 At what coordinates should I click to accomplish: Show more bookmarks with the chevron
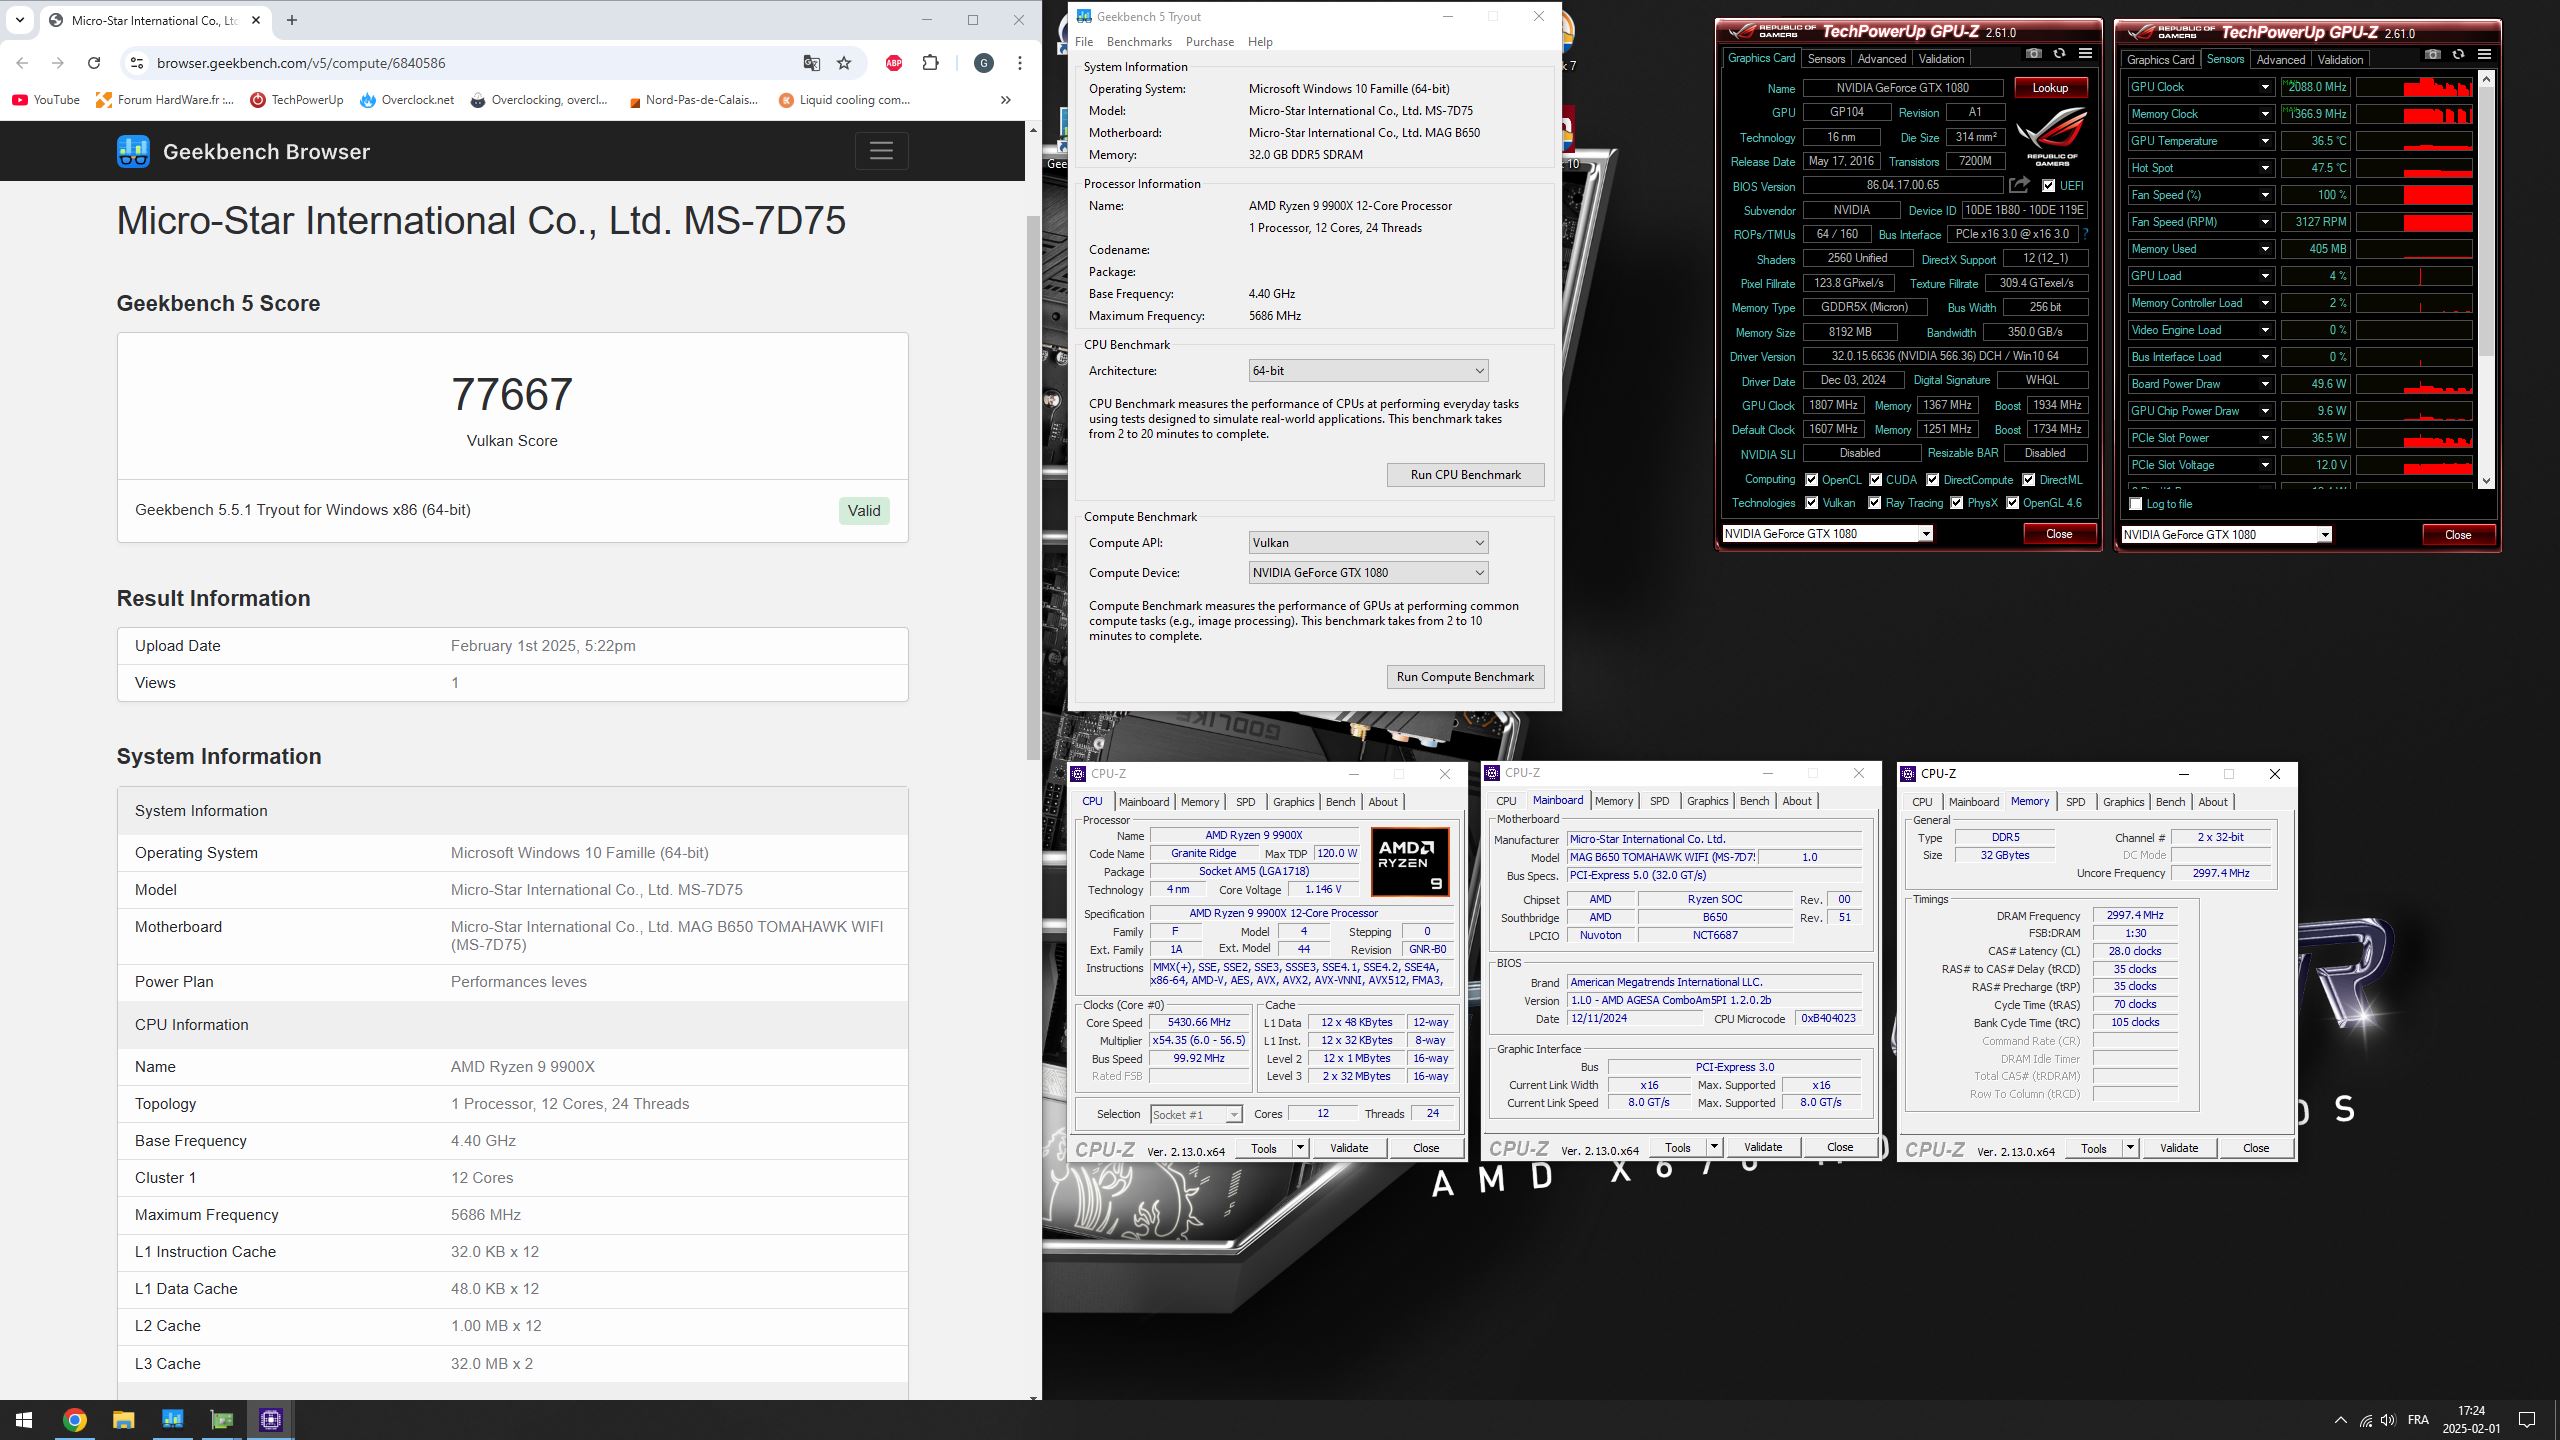(x=1005, y=100)
